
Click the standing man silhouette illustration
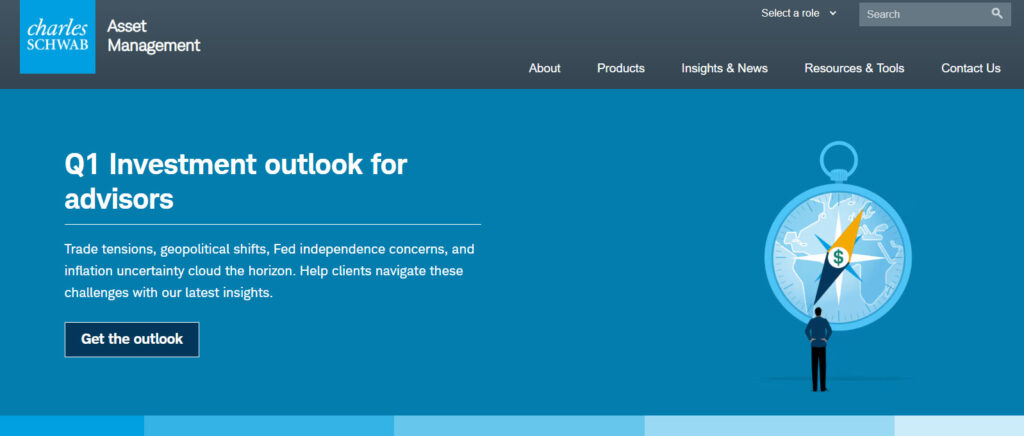(819, 348)
